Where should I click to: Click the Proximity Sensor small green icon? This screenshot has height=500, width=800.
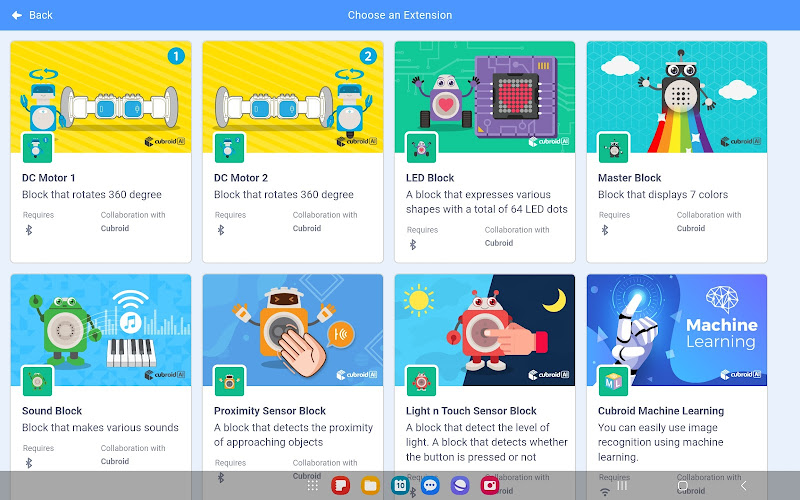coord(229,381)
